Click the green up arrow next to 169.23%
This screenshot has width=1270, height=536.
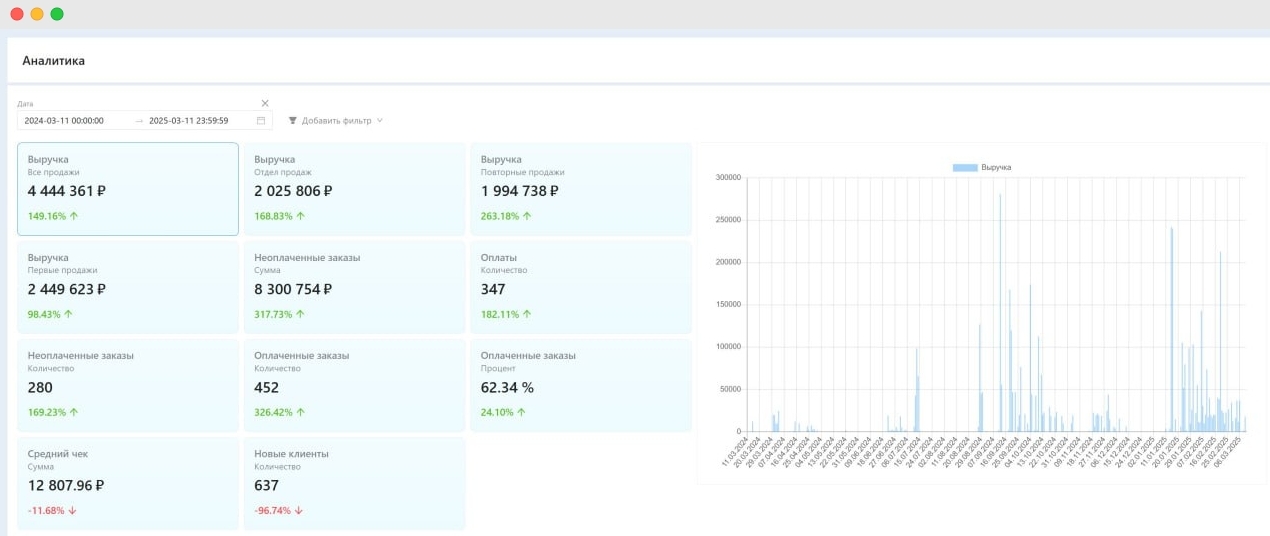(x=74, y=412)
